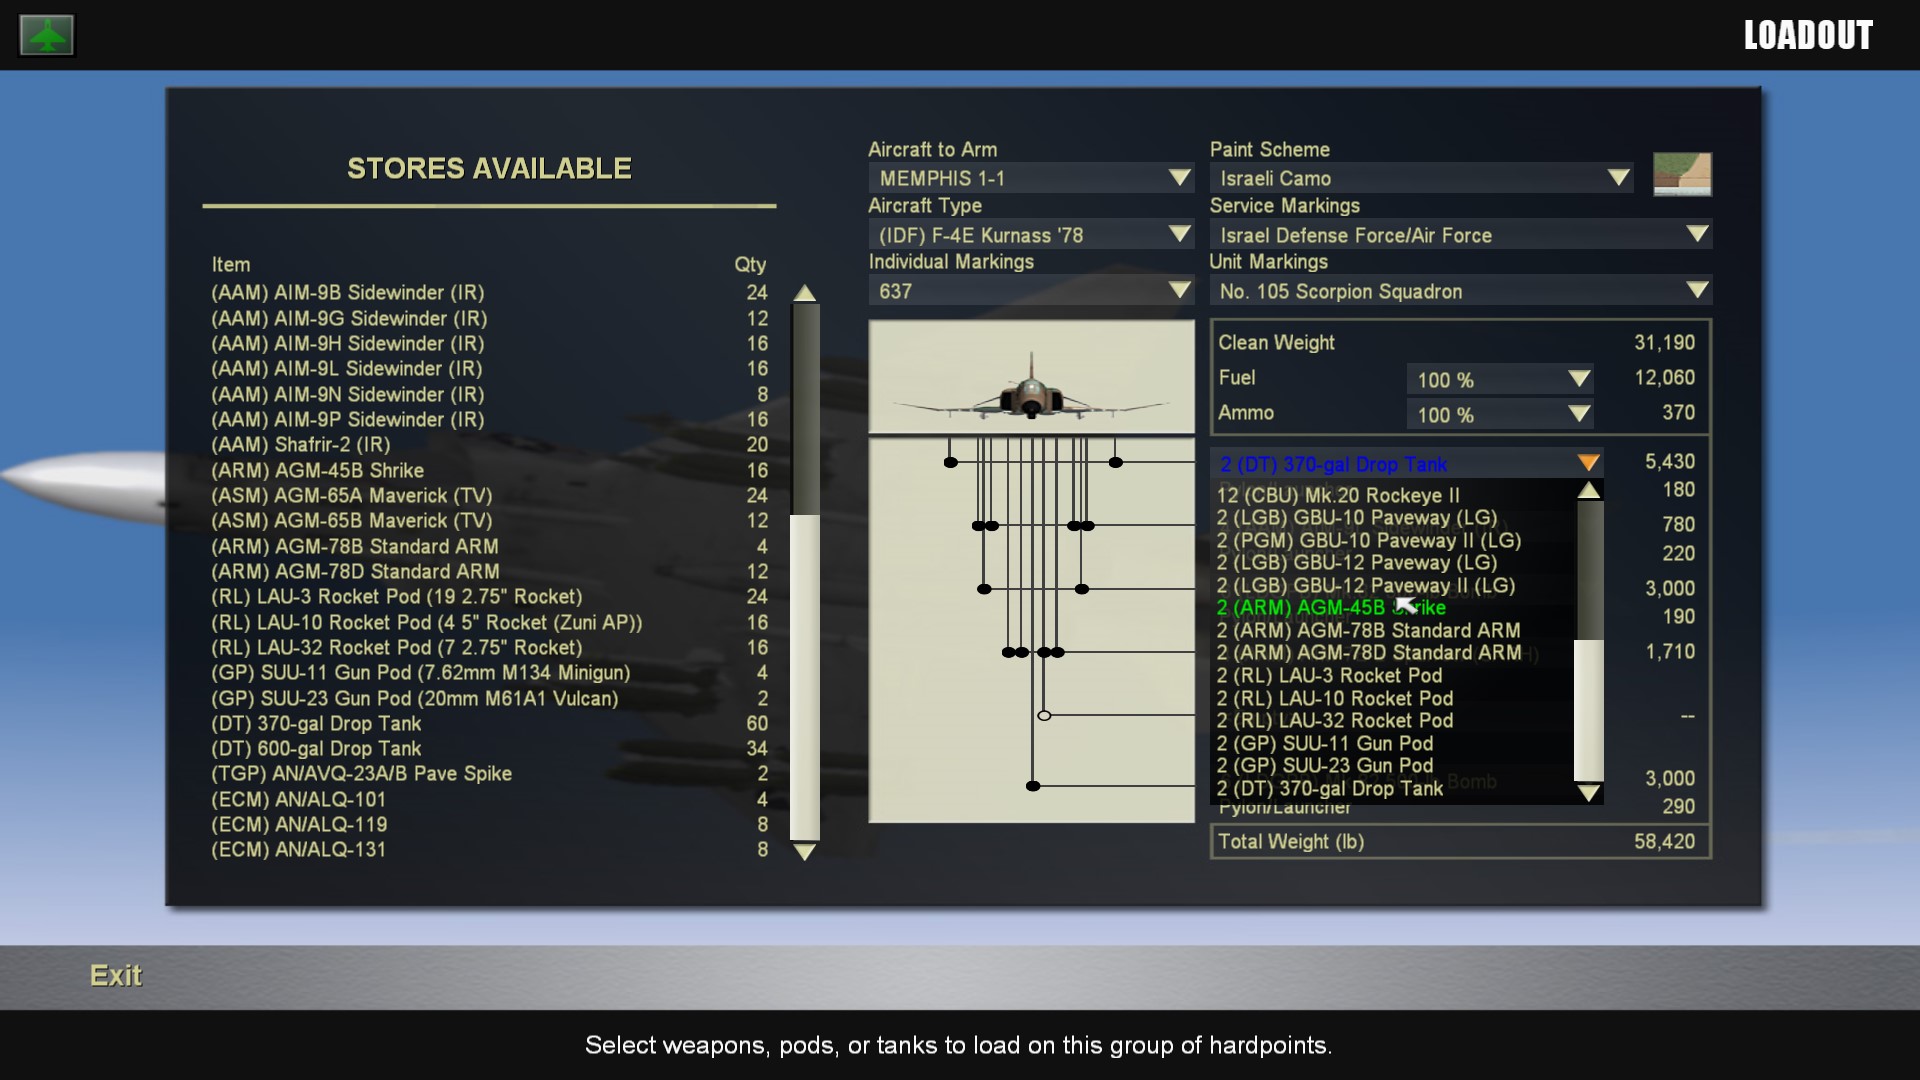Open the Individual Markings 637 dropdown
The width and height of the screenshot is (1920, 1080).
[x=1031, y=291]
